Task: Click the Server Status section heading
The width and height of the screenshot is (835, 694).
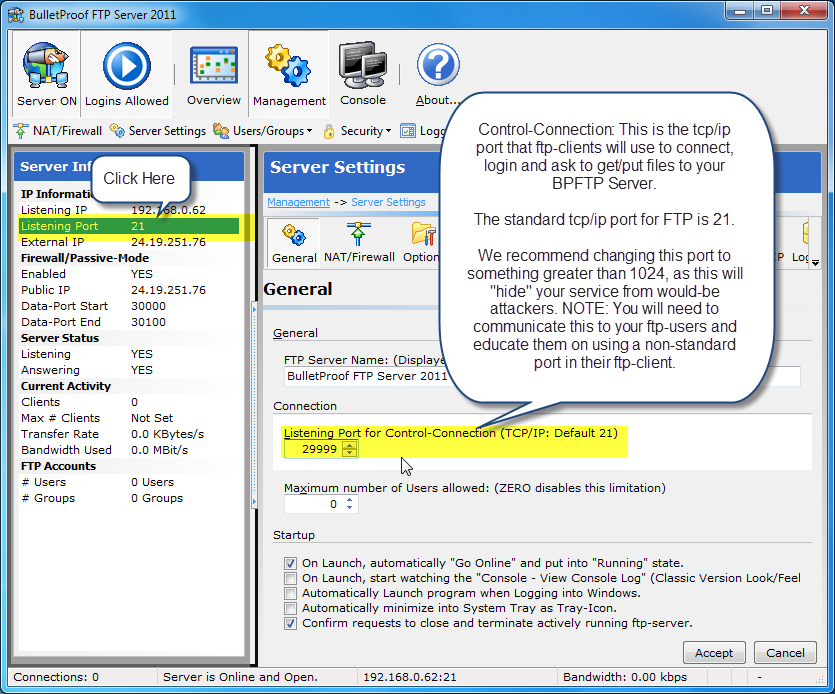Action: pyautogui.click(x=60, y=338)
